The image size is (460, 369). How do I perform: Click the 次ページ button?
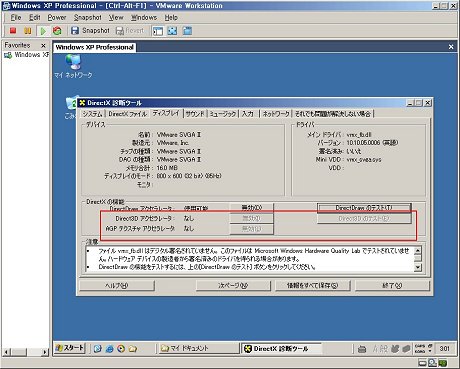pos(233,286)
